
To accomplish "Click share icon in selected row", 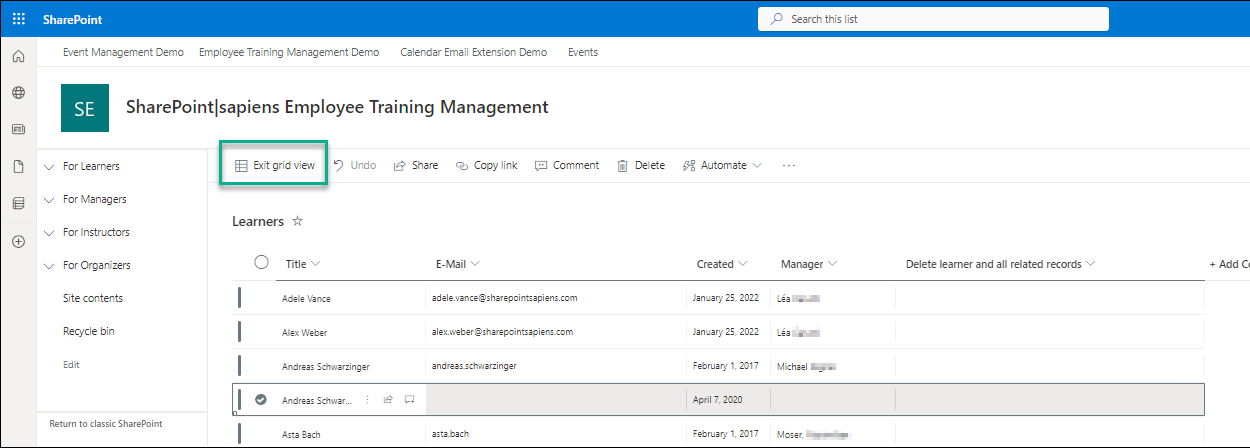I will (x=388, y=399).
